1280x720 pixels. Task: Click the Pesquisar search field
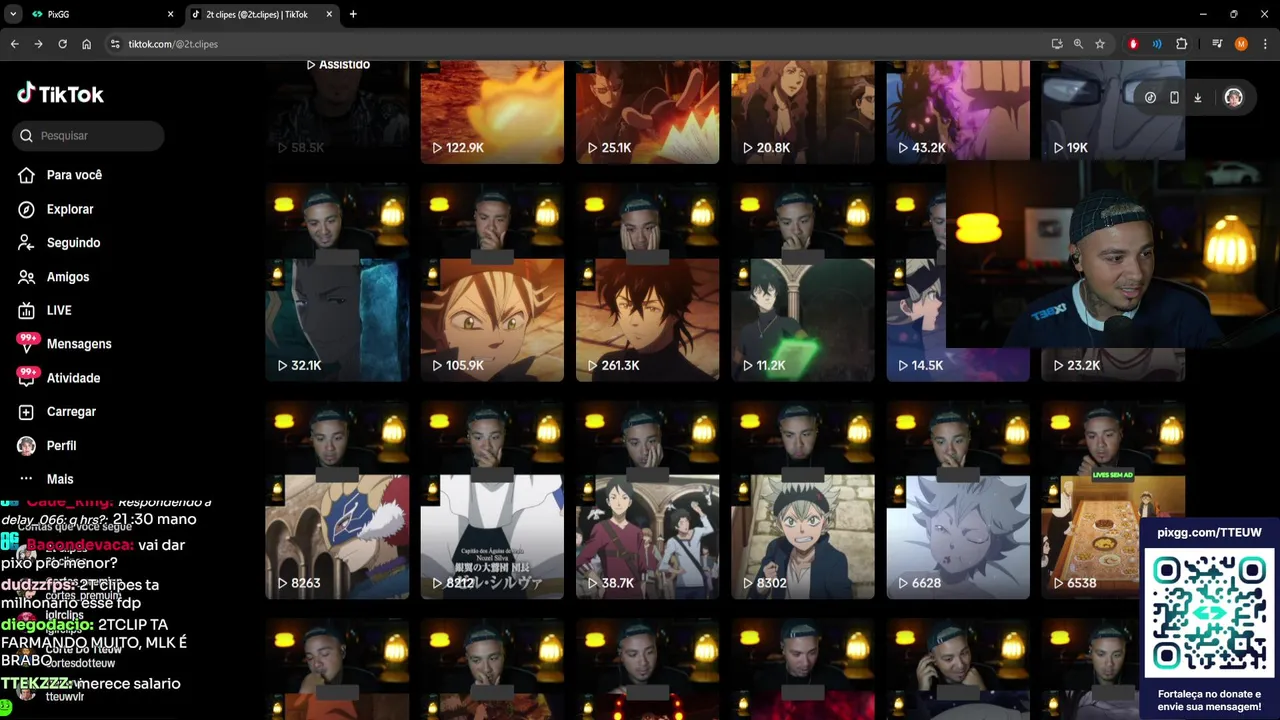(x=89, y=135)
